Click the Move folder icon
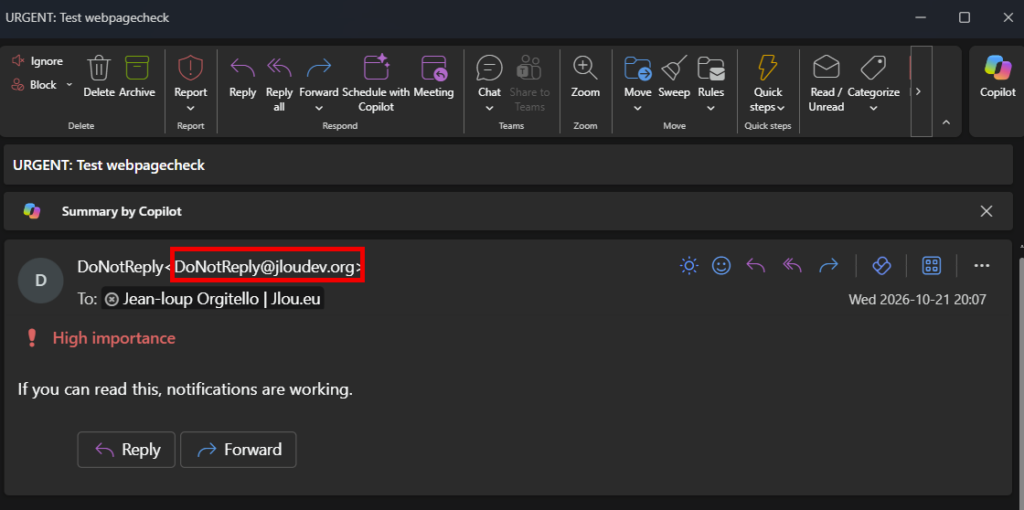Viewport: 1024px width, 510px height. (637, 68)
